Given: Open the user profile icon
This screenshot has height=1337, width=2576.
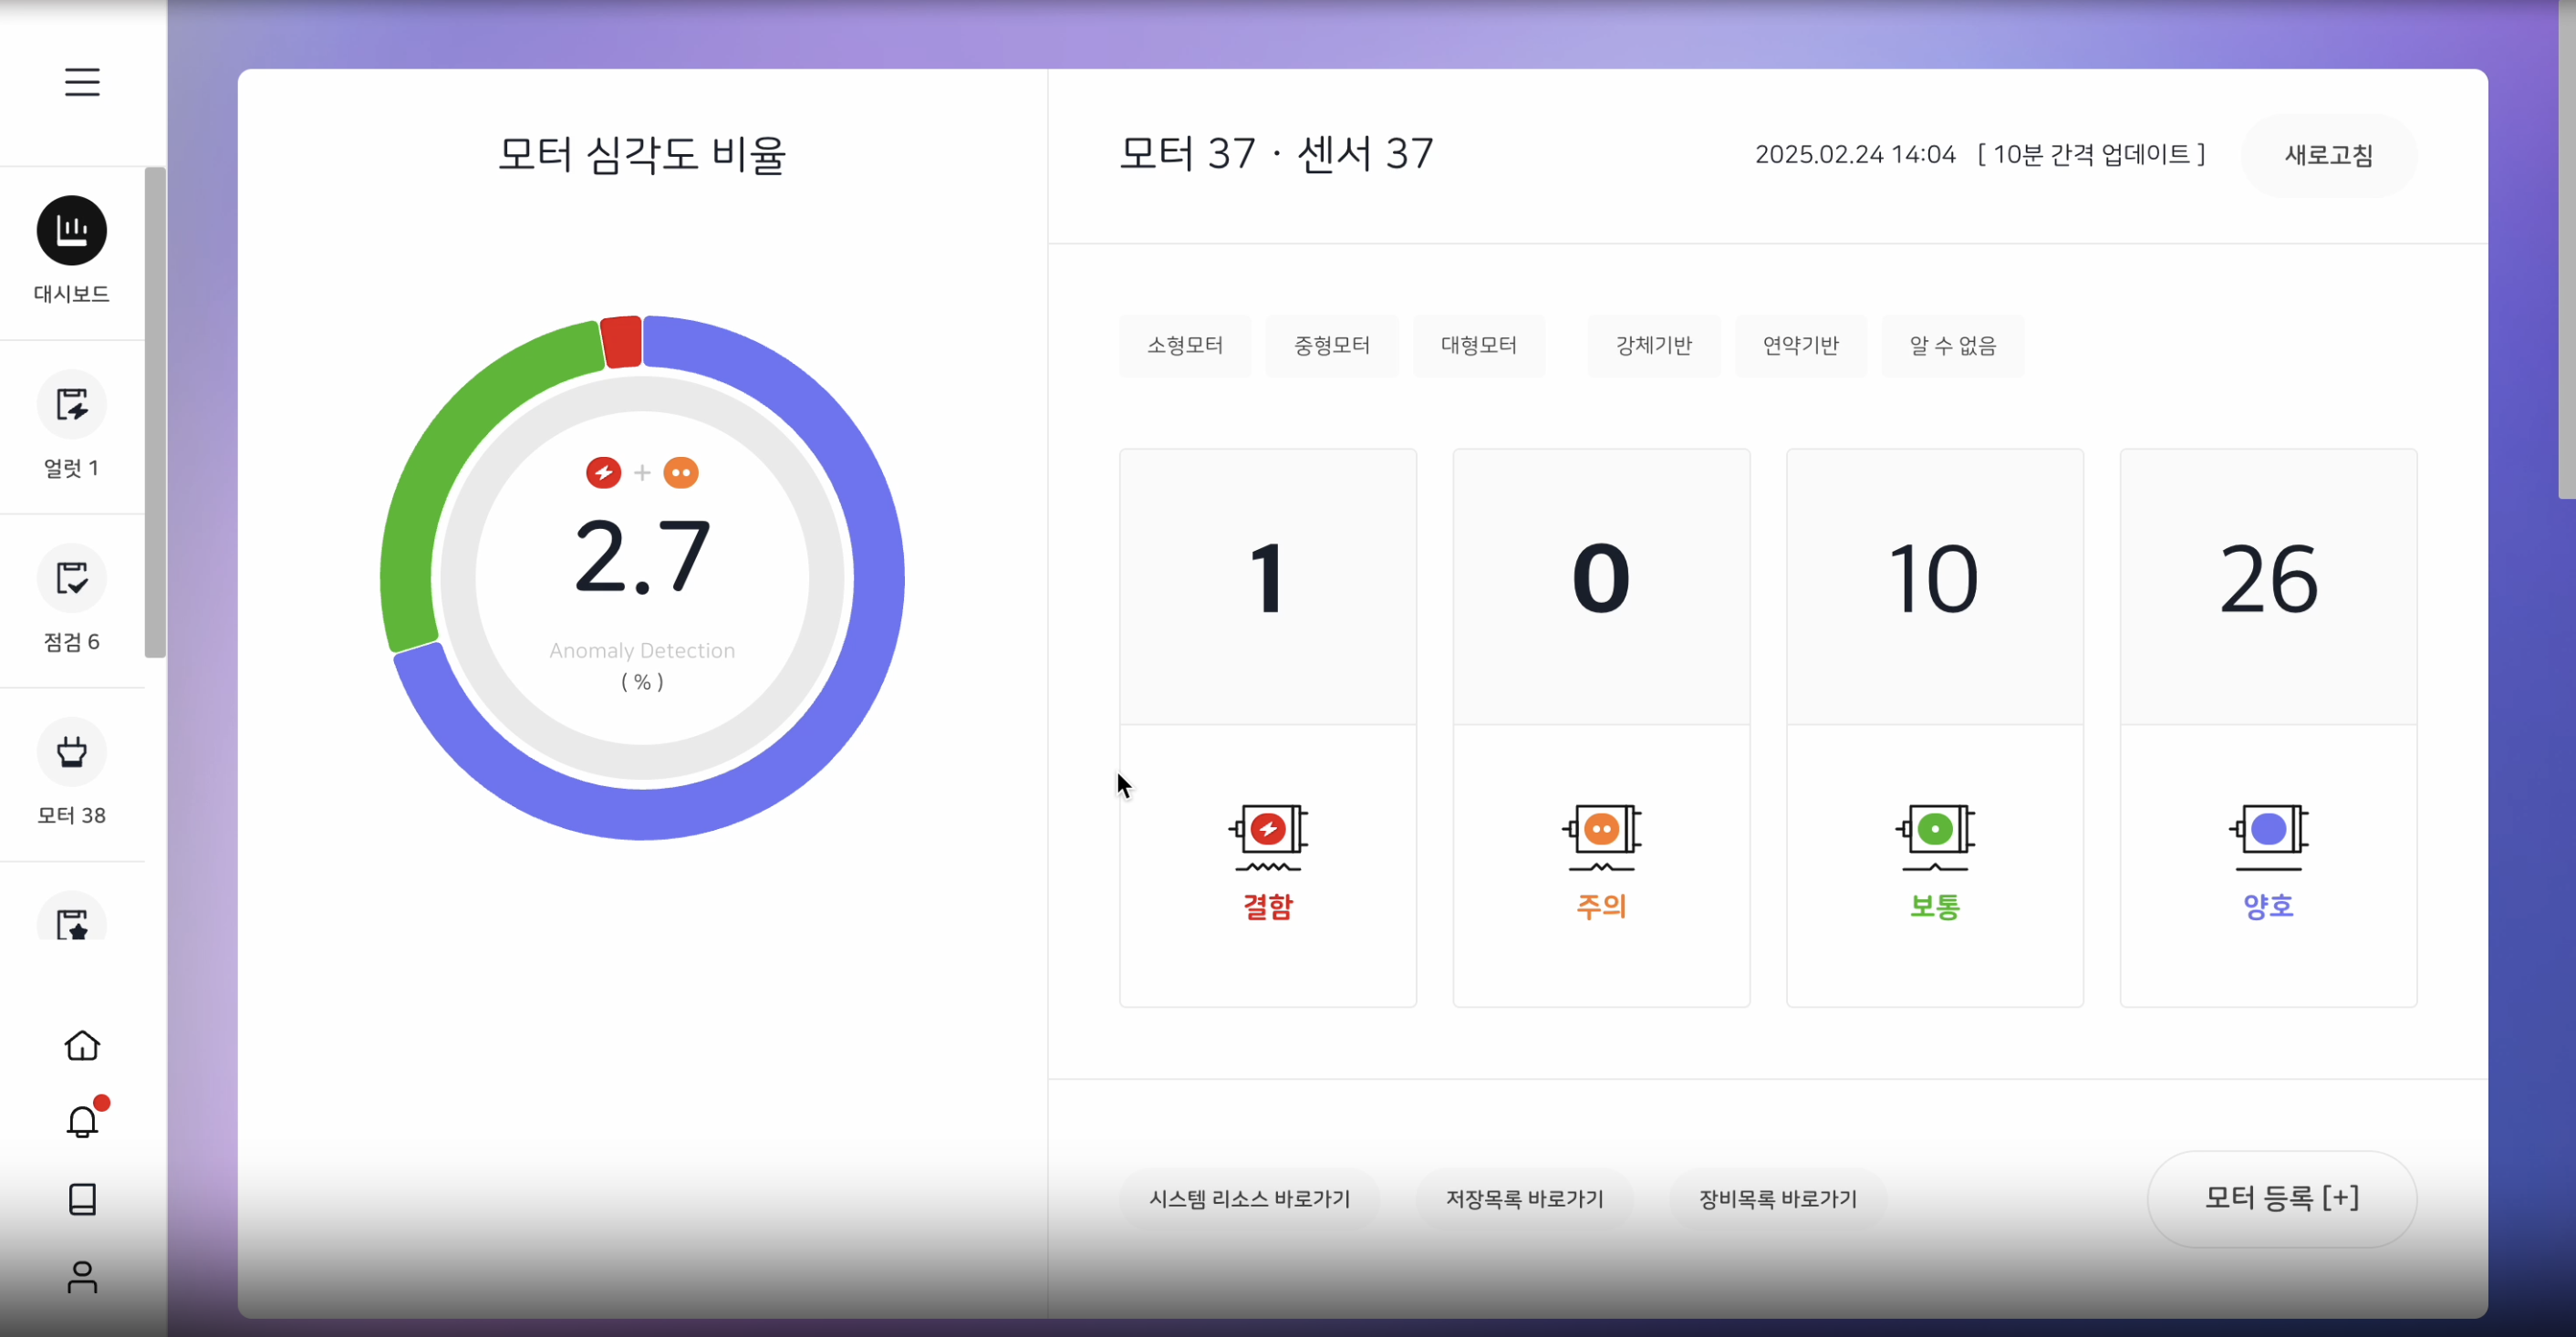Looking at the screenshot, I should (x=82, y=1277).
